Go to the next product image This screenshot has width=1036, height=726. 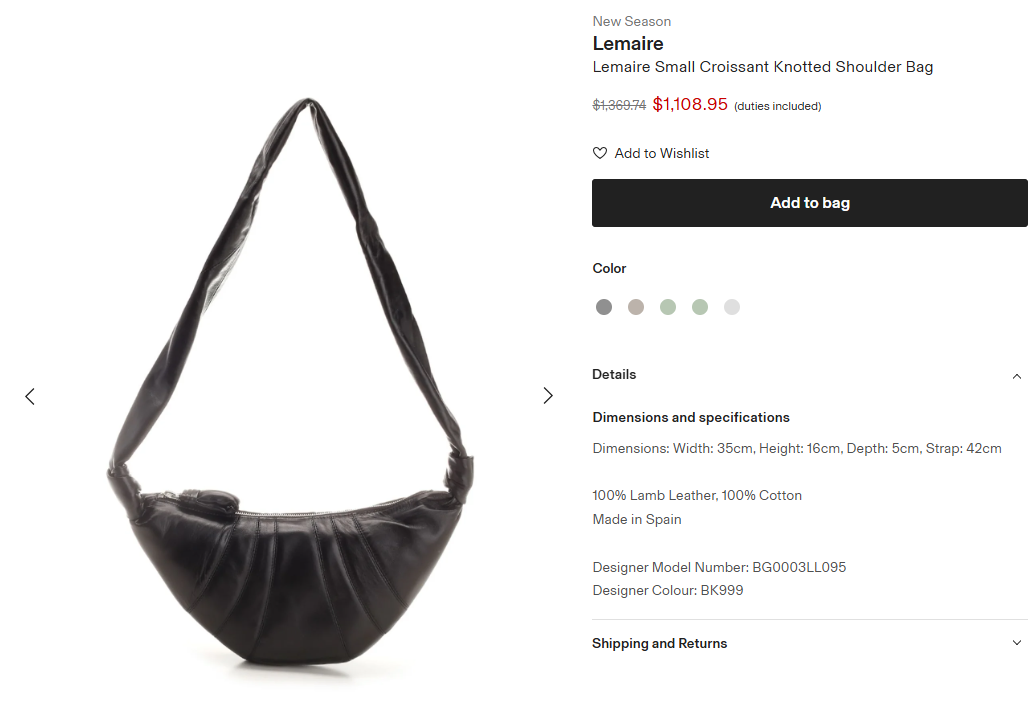point(548,396)
